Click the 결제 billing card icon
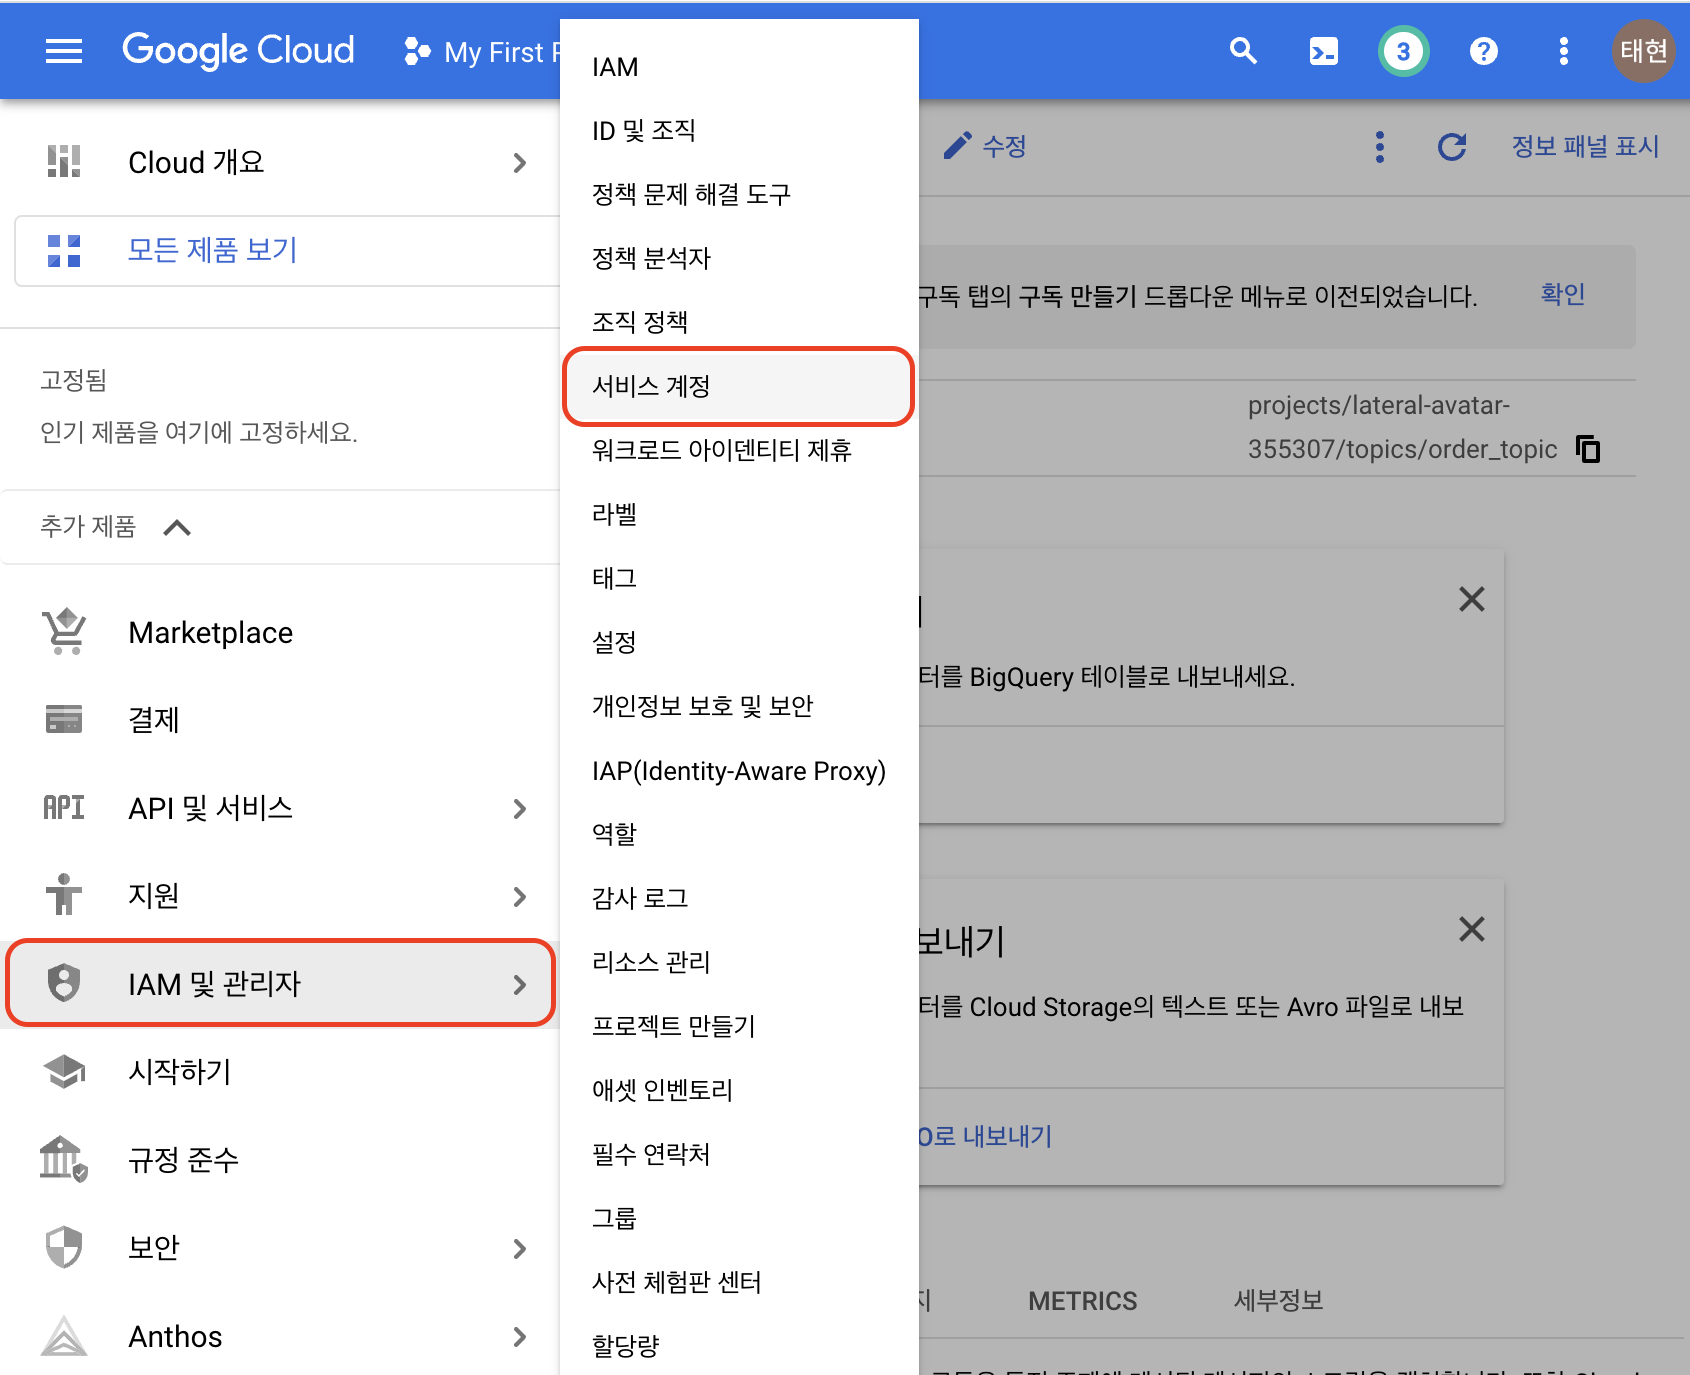The image size is (1690, 1375). click(x=64, y=719)
